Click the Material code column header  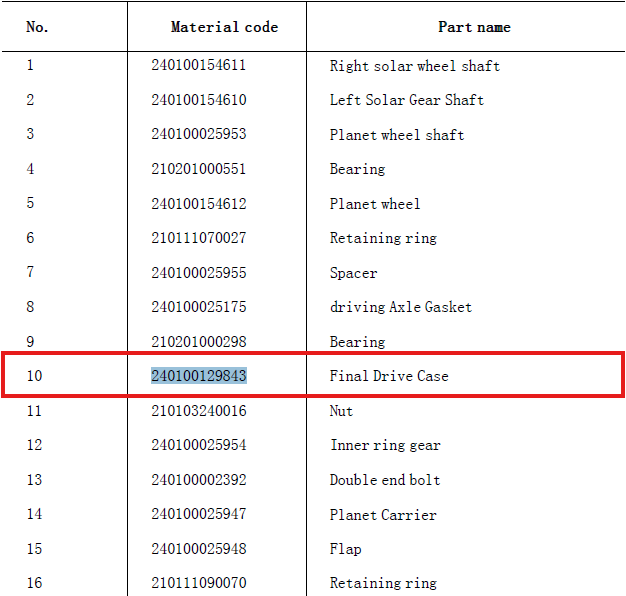[x=224, y=27]
